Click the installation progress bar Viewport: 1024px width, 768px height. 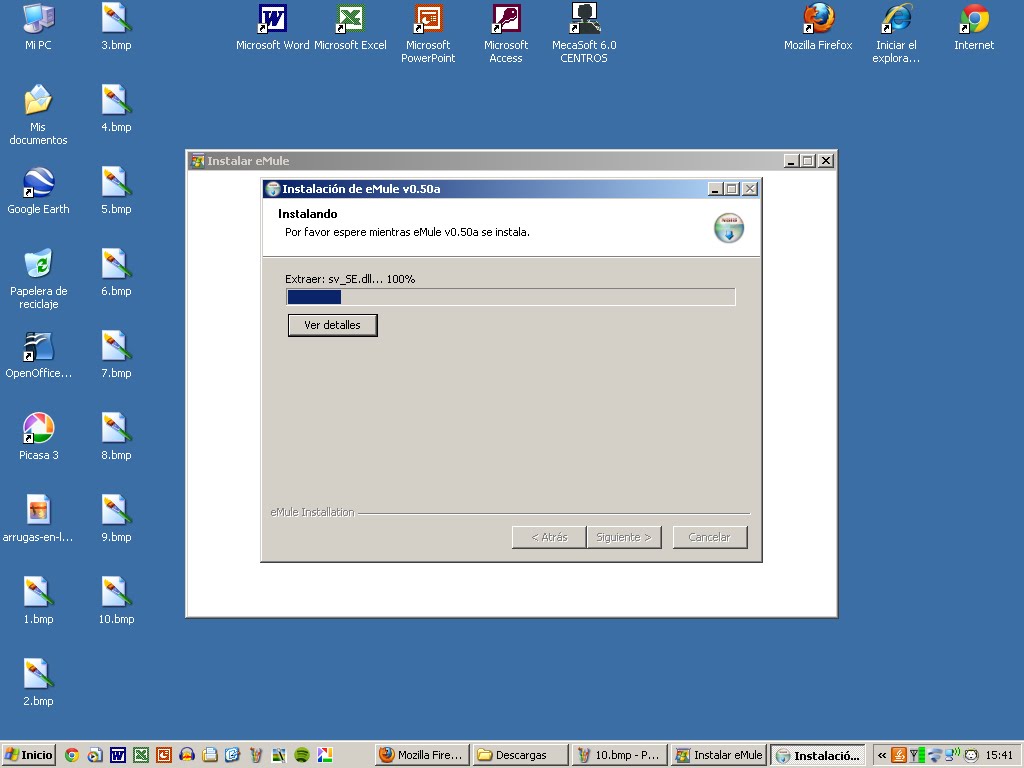[x=511, y=297]
